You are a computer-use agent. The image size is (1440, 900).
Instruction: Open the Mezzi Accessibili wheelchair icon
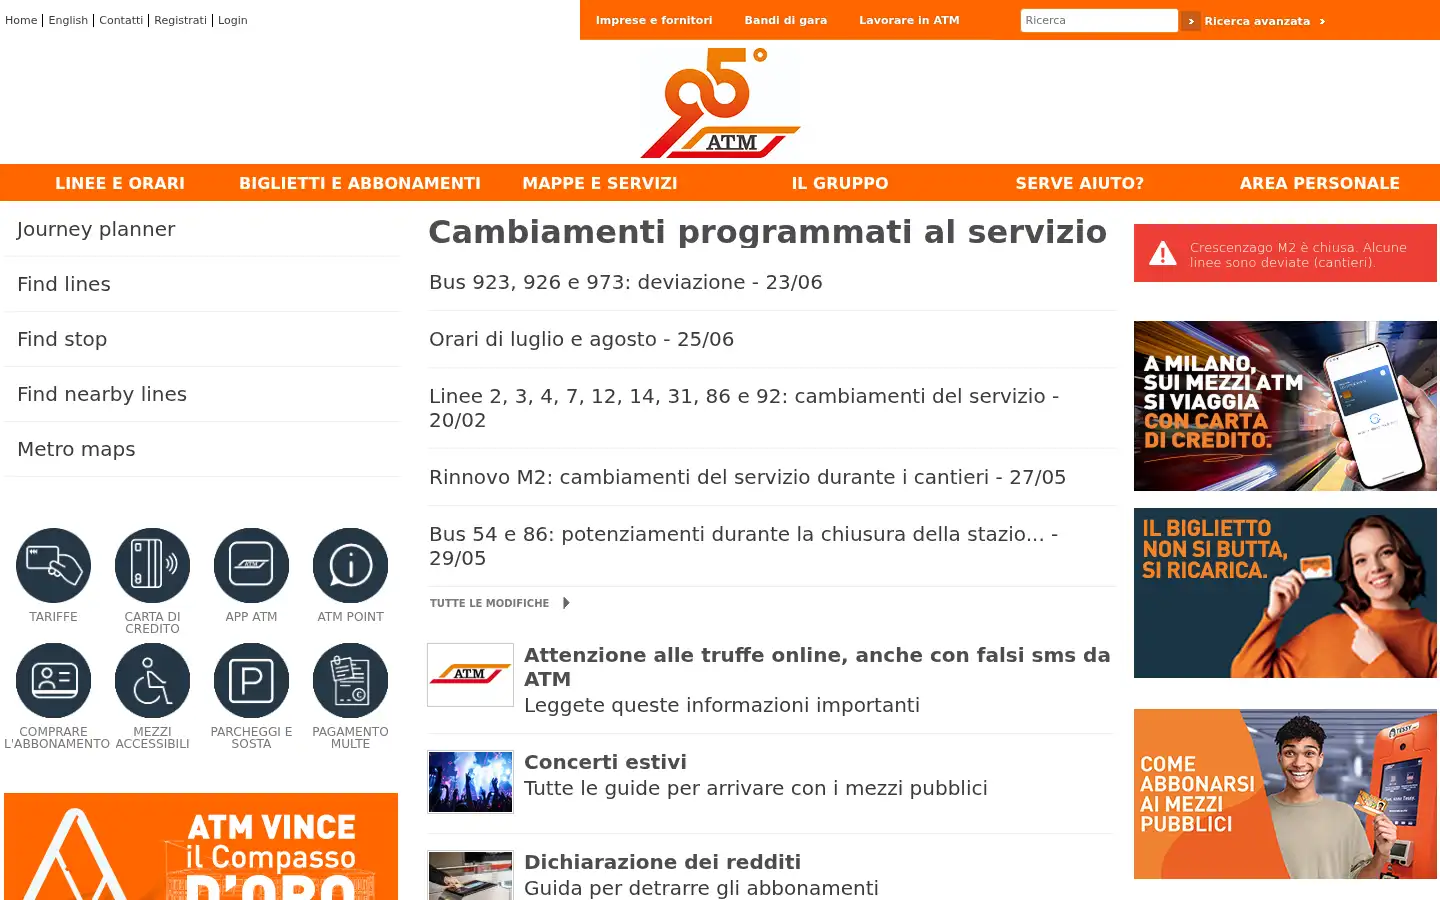click(x=152, y=680)
